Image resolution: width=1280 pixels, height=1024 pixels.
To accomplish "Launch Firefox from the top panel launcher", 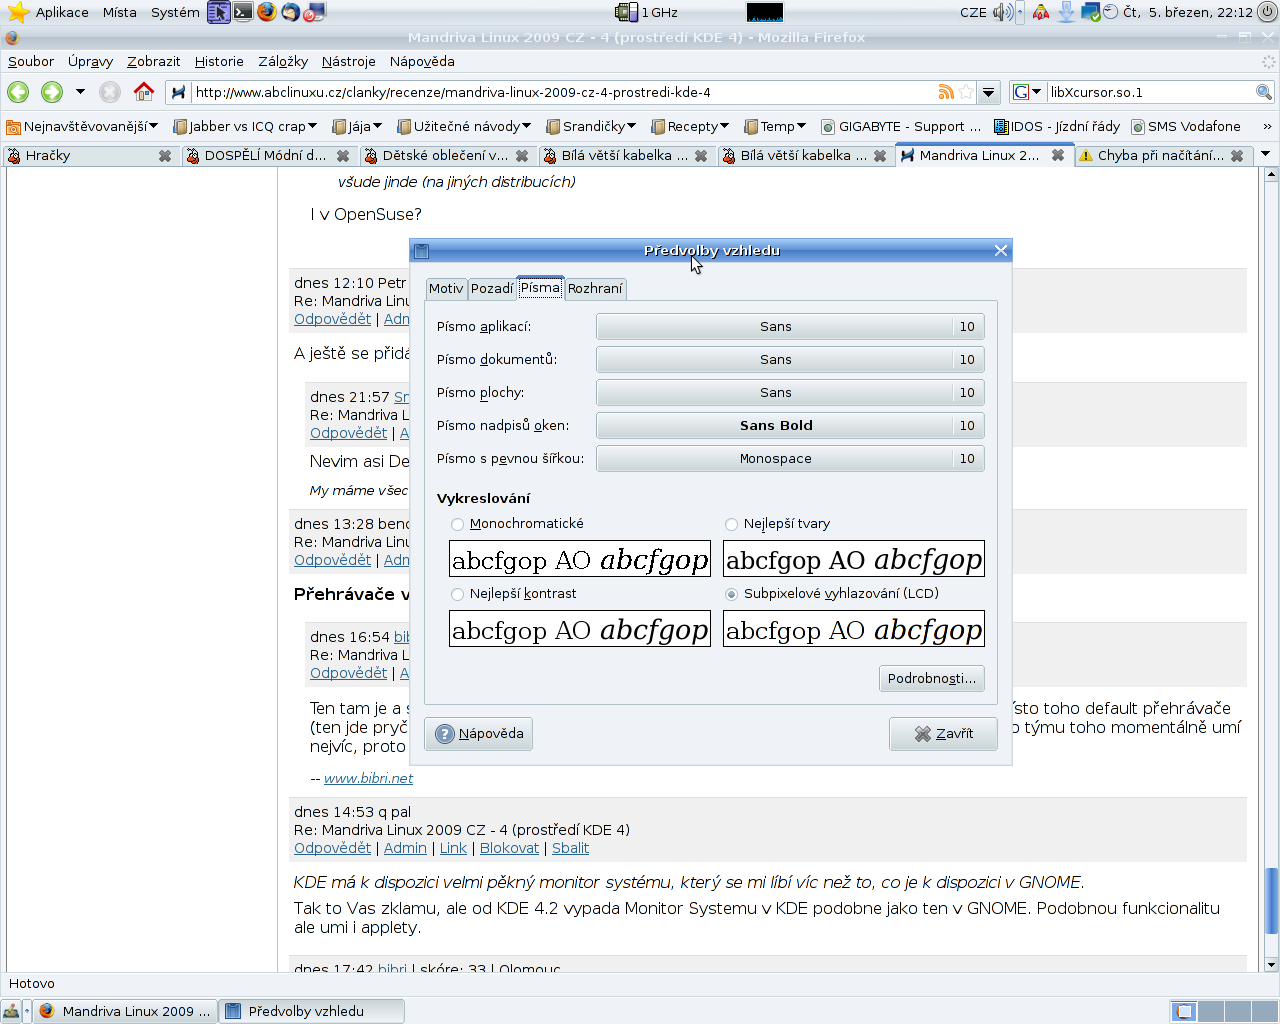I will click(x=266, y=12).
